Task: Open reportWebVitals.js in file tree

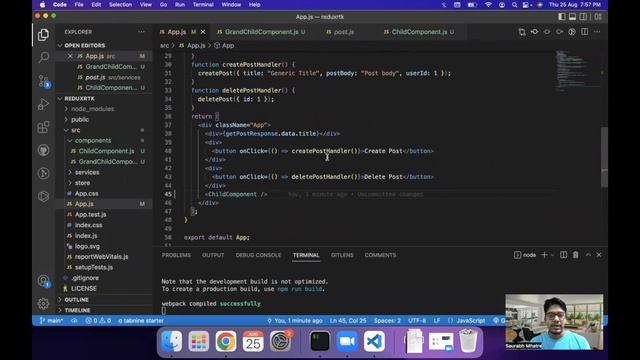Action: (x=101, y=257)
